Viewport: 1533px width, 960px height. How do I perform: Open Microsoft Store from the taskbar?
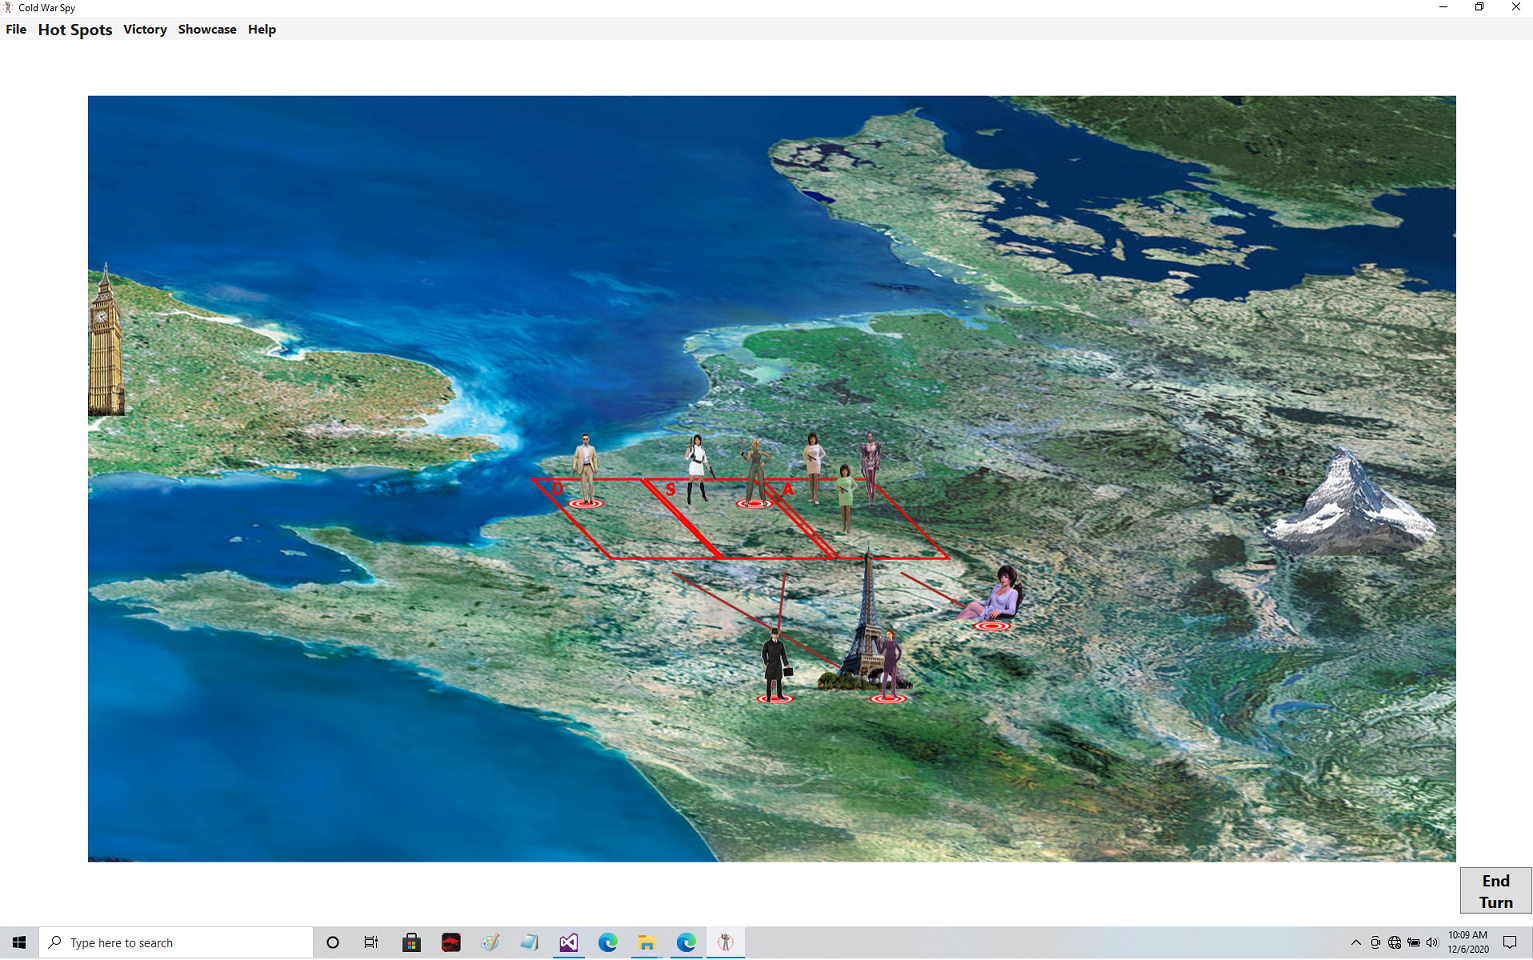coord(411,942)
